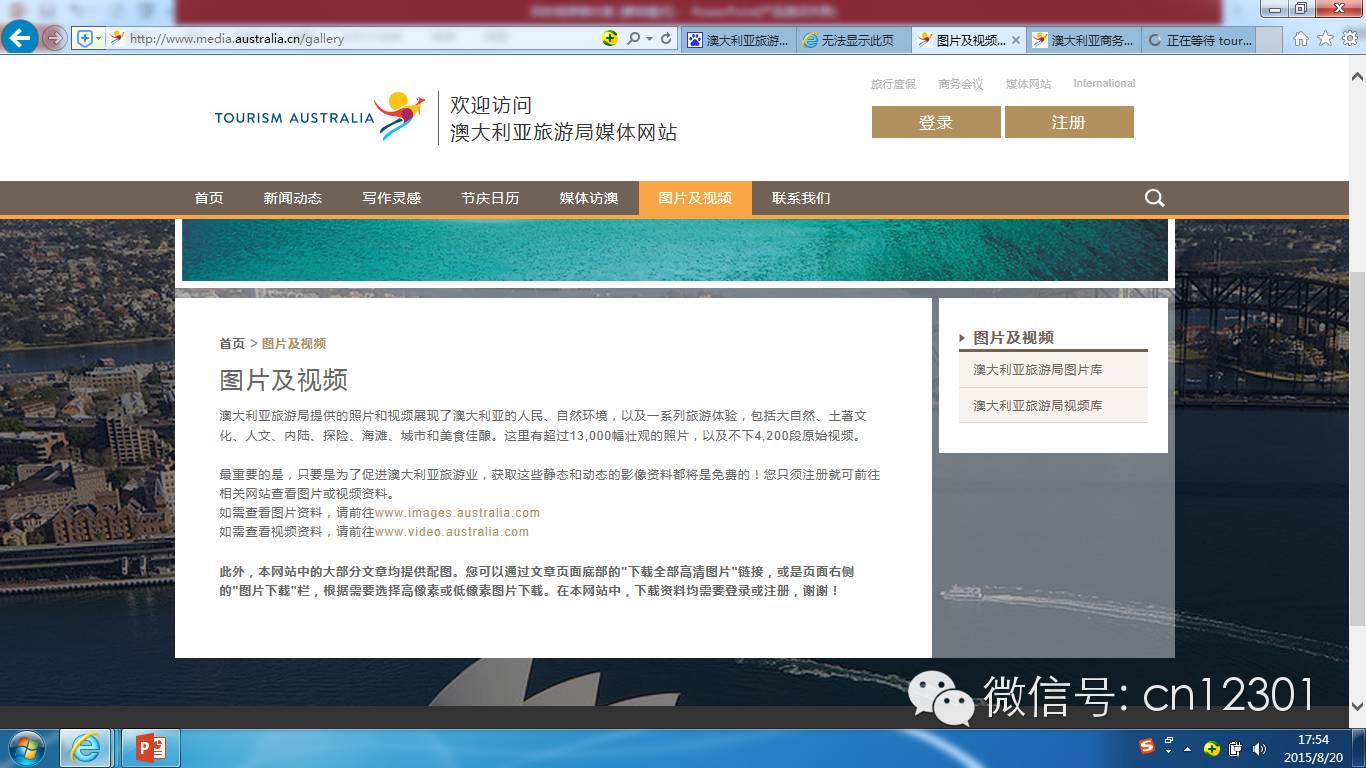Image resolution: width=1366 pixels, height=768 pixels.
Task: Open 新闻动态 in the navigation bar
Action: [293, 198]
